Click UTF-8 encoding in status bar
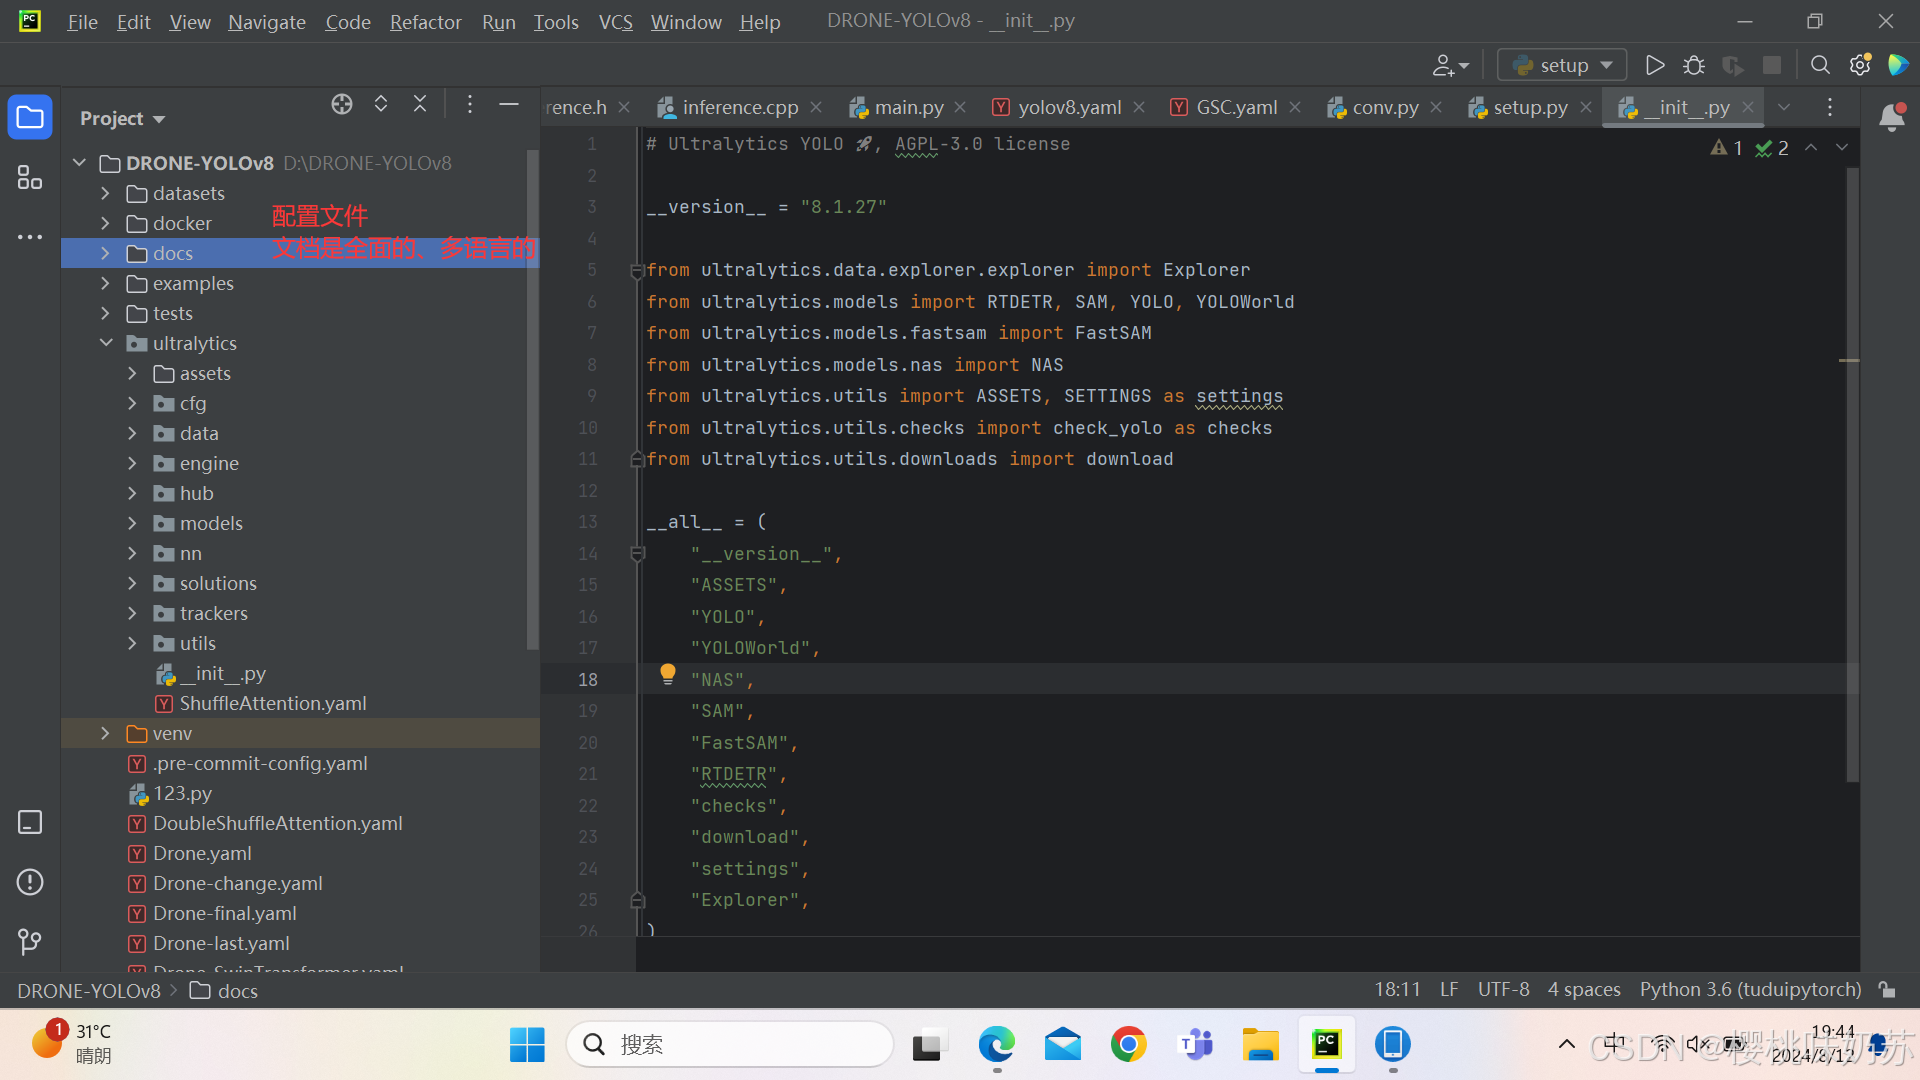The width and height of the screenshot is (1920, 1080). point(1503,990)
